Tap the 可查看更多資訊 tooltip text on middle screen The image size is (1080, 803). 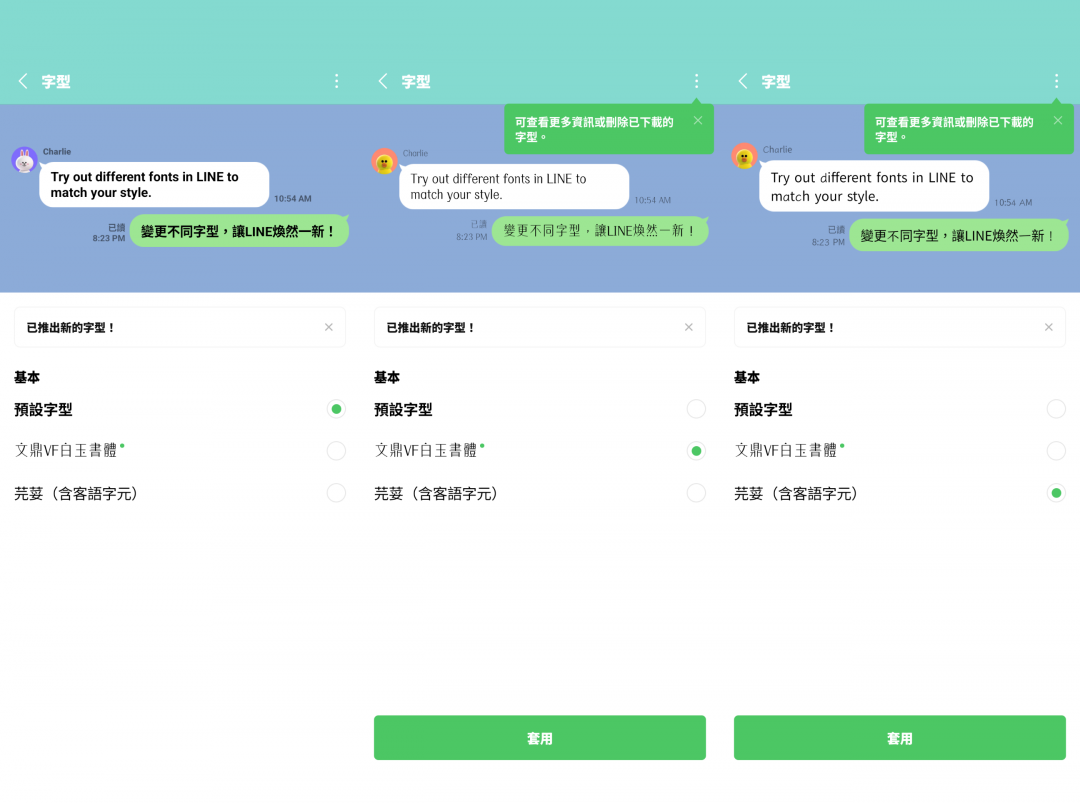[x=594, y=129]
